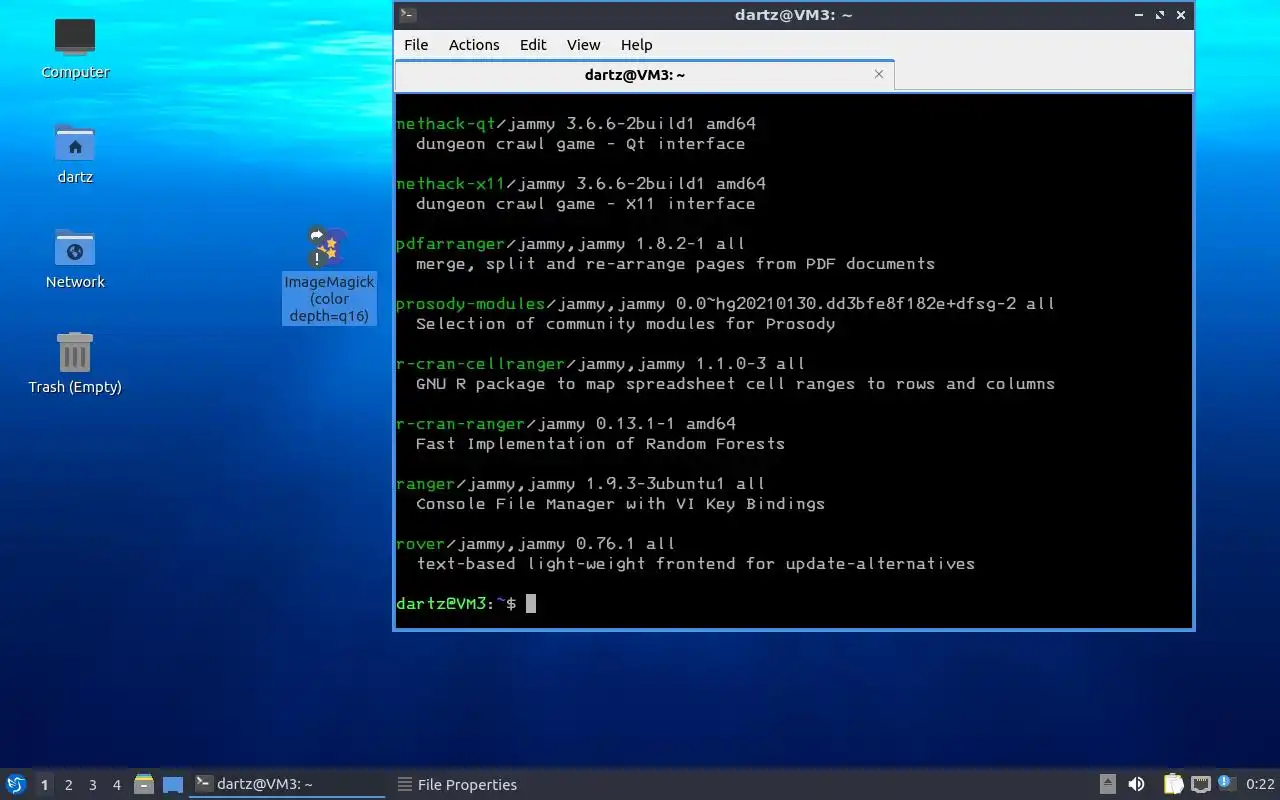Click the 'nethack-qt' package name
Viewport: 1280px width, 800px height.
[446, 124]
